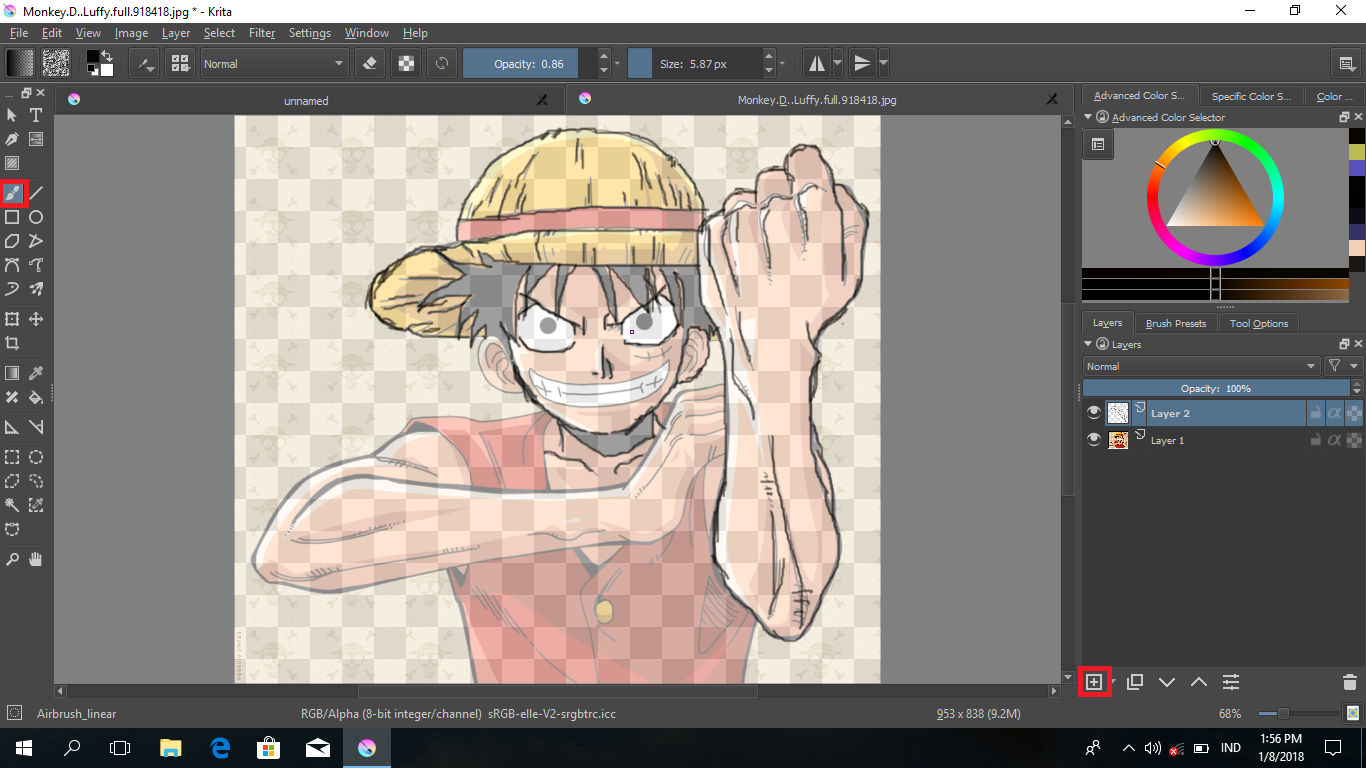This screenshot has height=768, width=1366.
Task: Open brush blending mode Normal dropdown
Action: click(273, 63)
